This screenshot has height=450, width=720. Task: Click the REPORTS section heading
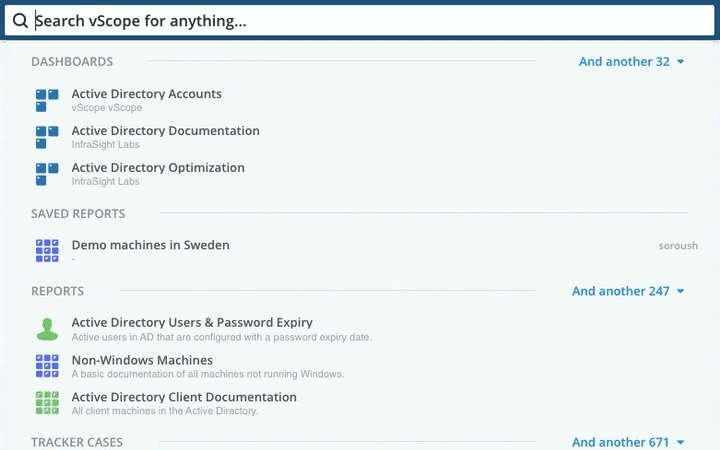57,291
